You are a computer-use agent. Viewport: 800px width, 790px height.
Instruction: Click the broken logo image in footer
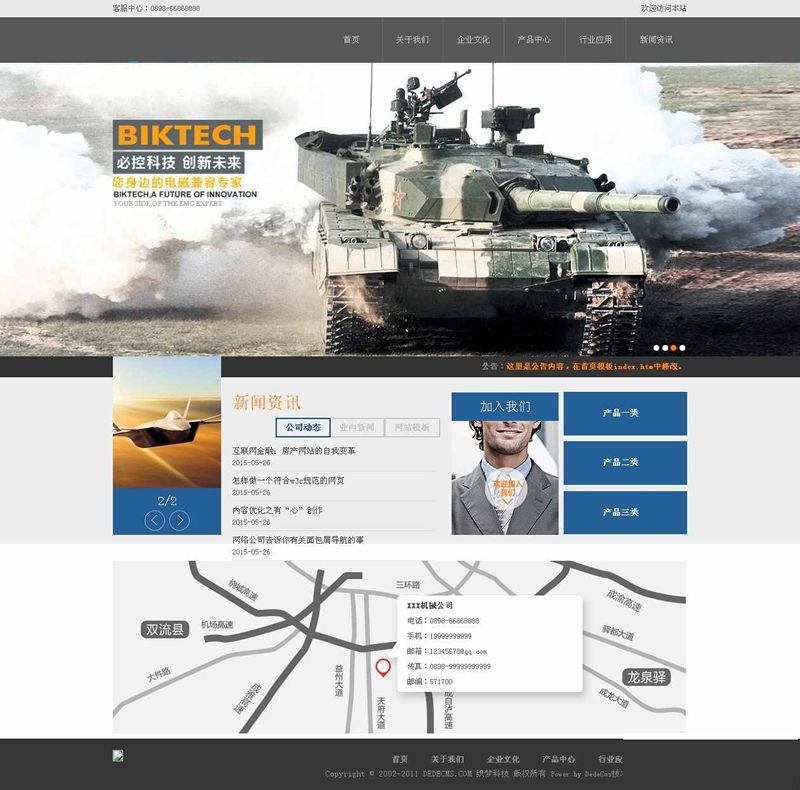(x=118, y=755)
